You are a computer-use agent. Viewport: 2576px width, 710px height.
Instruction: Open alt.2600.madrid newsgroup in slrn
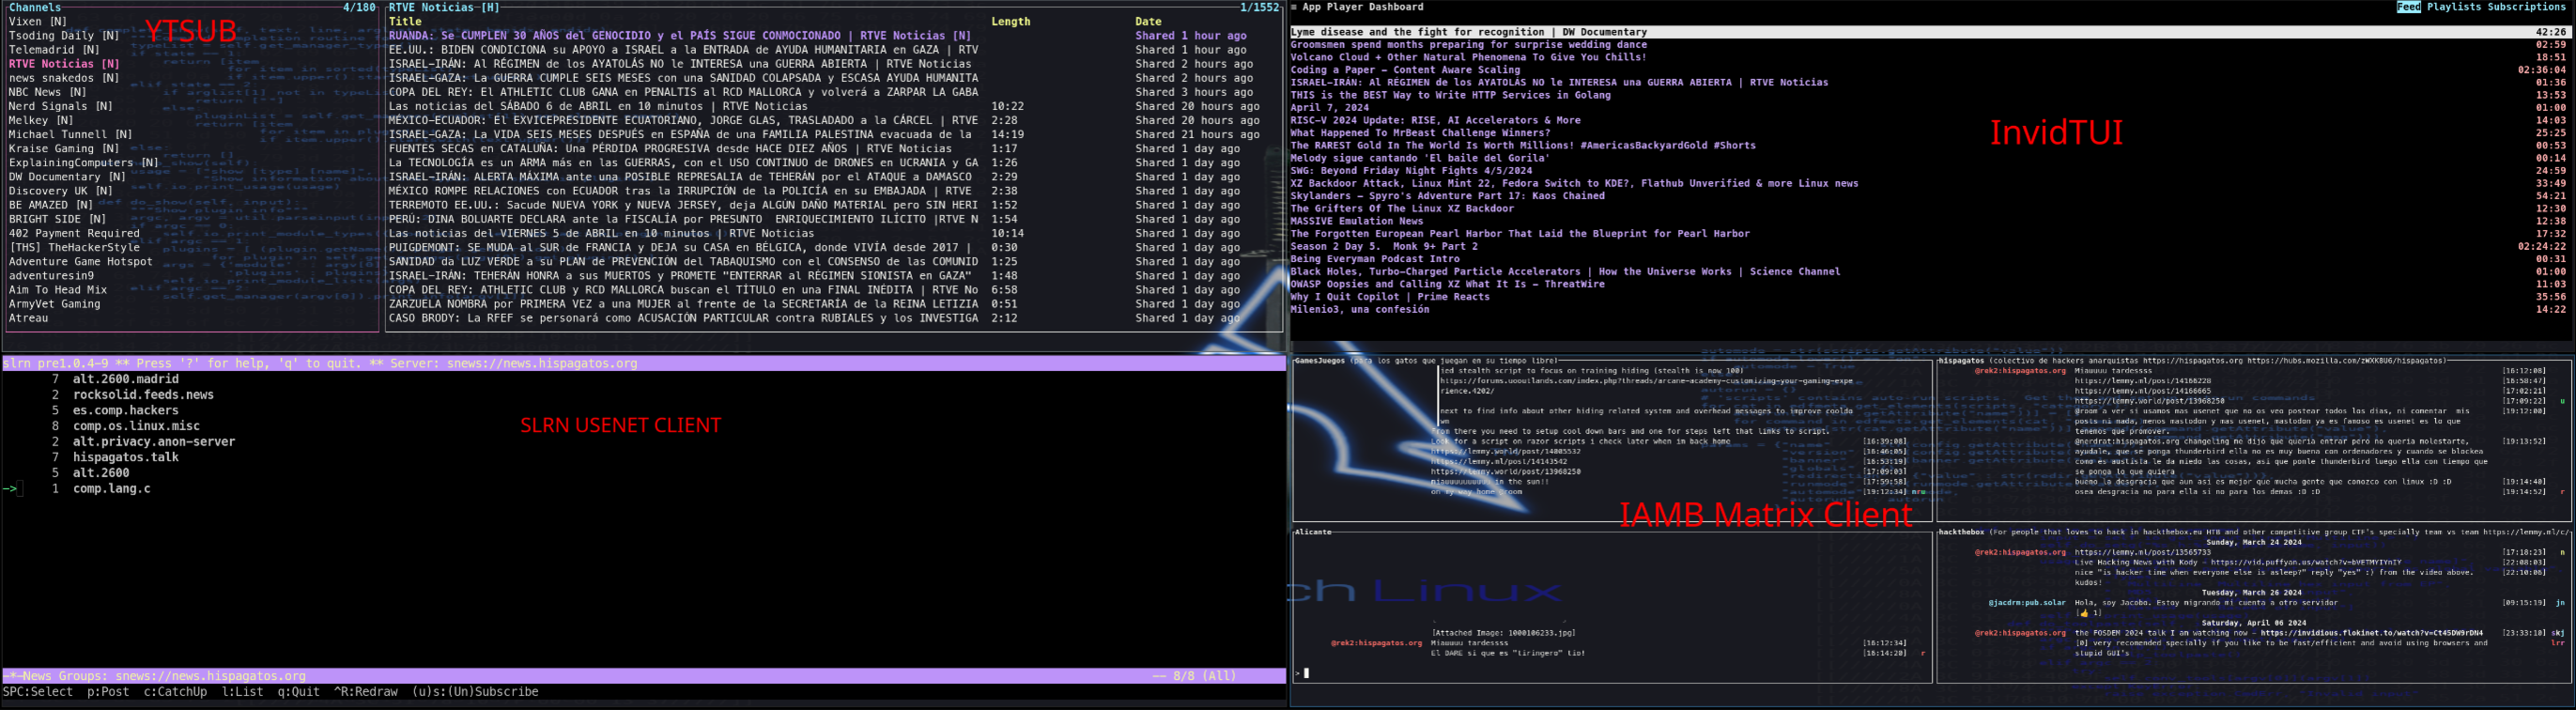click(x=126, y=379)
